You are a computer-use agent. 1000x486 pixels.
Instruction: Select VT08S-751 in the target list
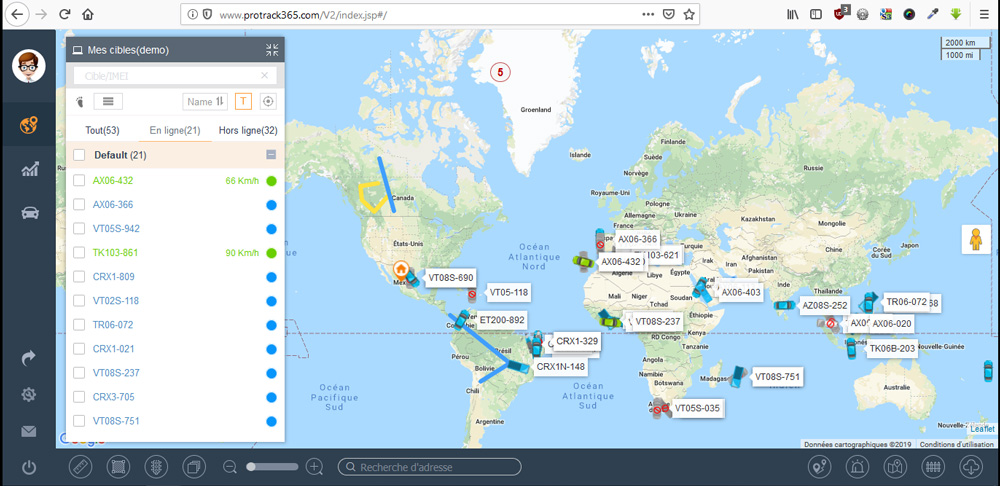pyautogui.click(x=116, y=421)
